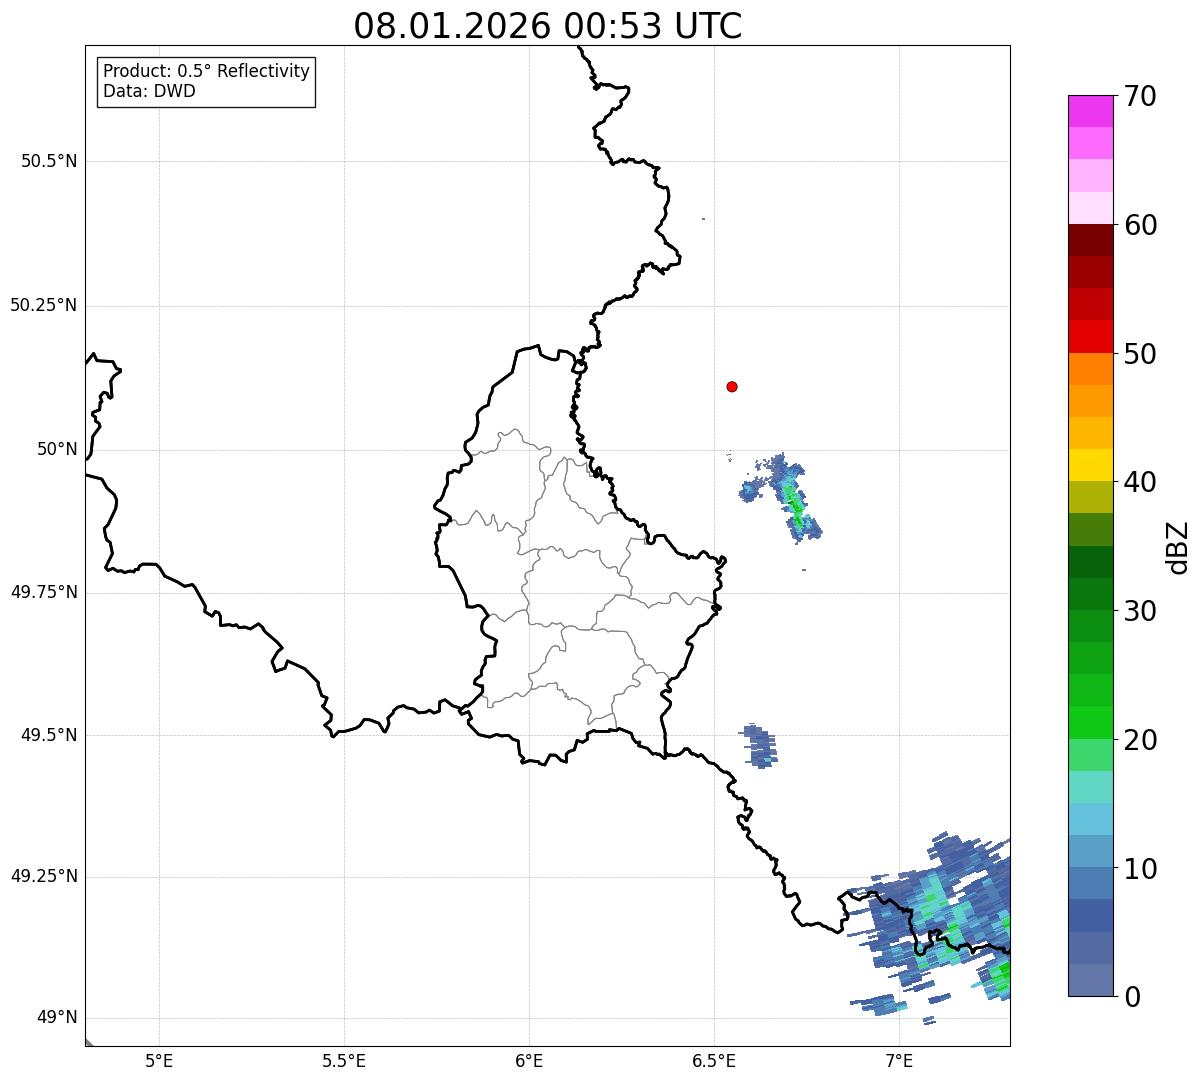Click the red station marker dot

(x=732, y=386)
